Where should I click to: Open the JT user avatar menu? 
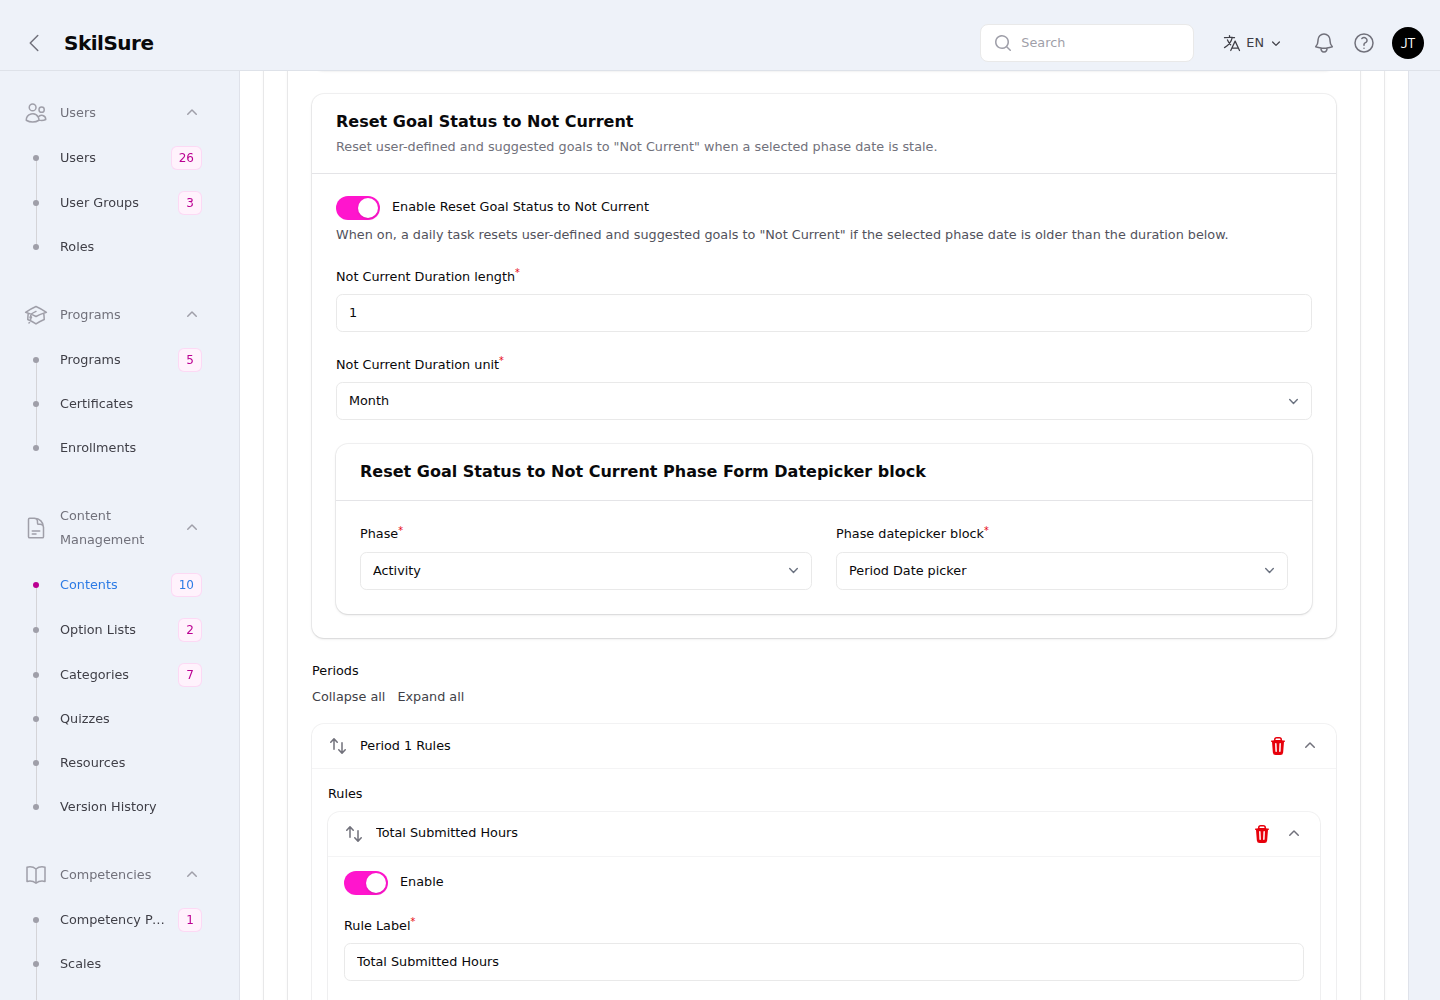[x=1408, y=43]
